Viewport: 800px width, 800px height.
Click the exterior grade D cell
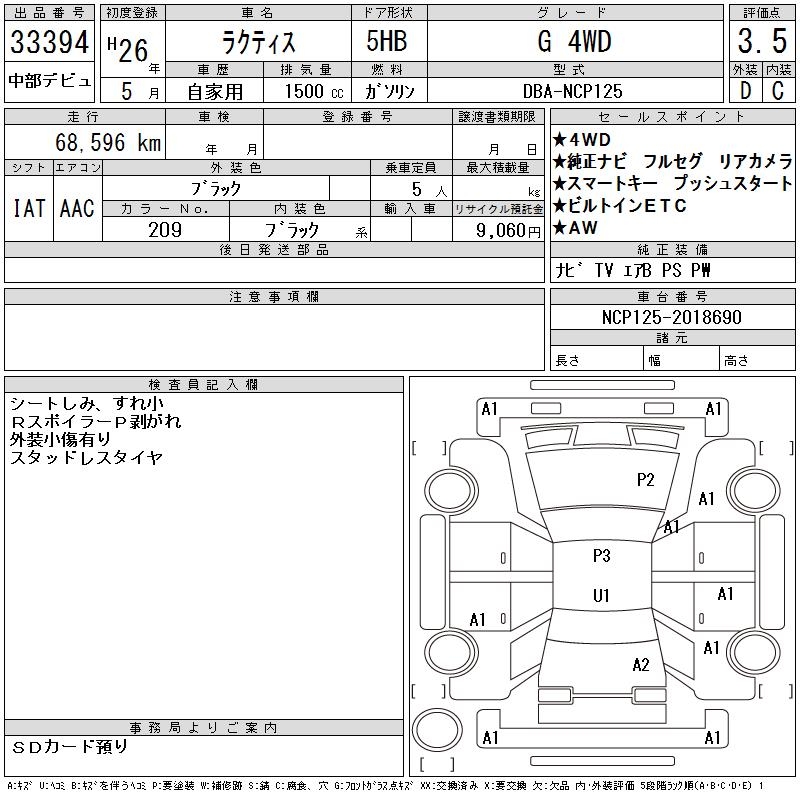(x=744, y=90)
